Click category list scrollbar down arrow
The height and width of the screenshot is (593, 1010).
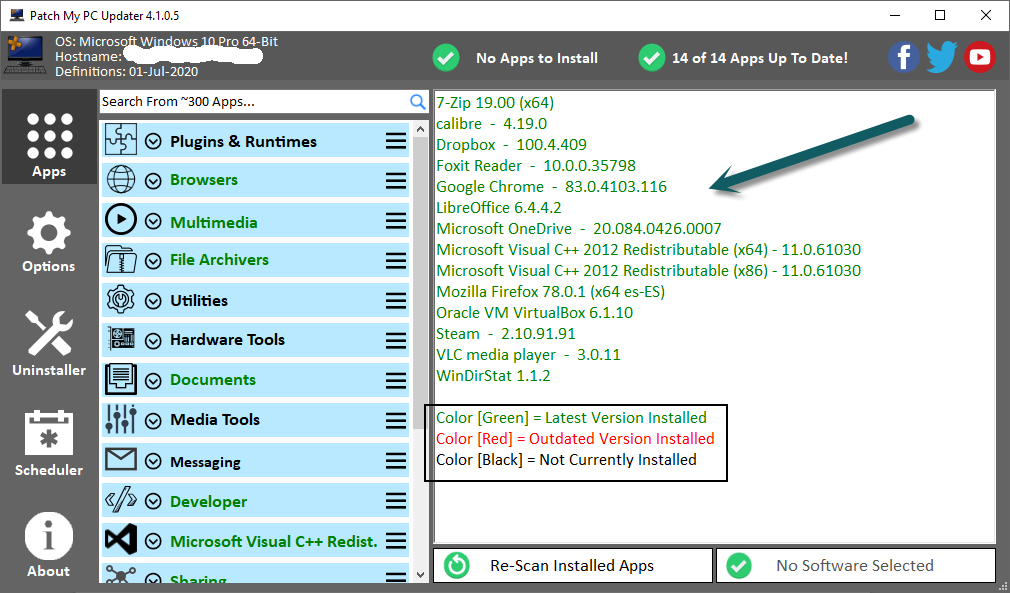pos(421,574)
